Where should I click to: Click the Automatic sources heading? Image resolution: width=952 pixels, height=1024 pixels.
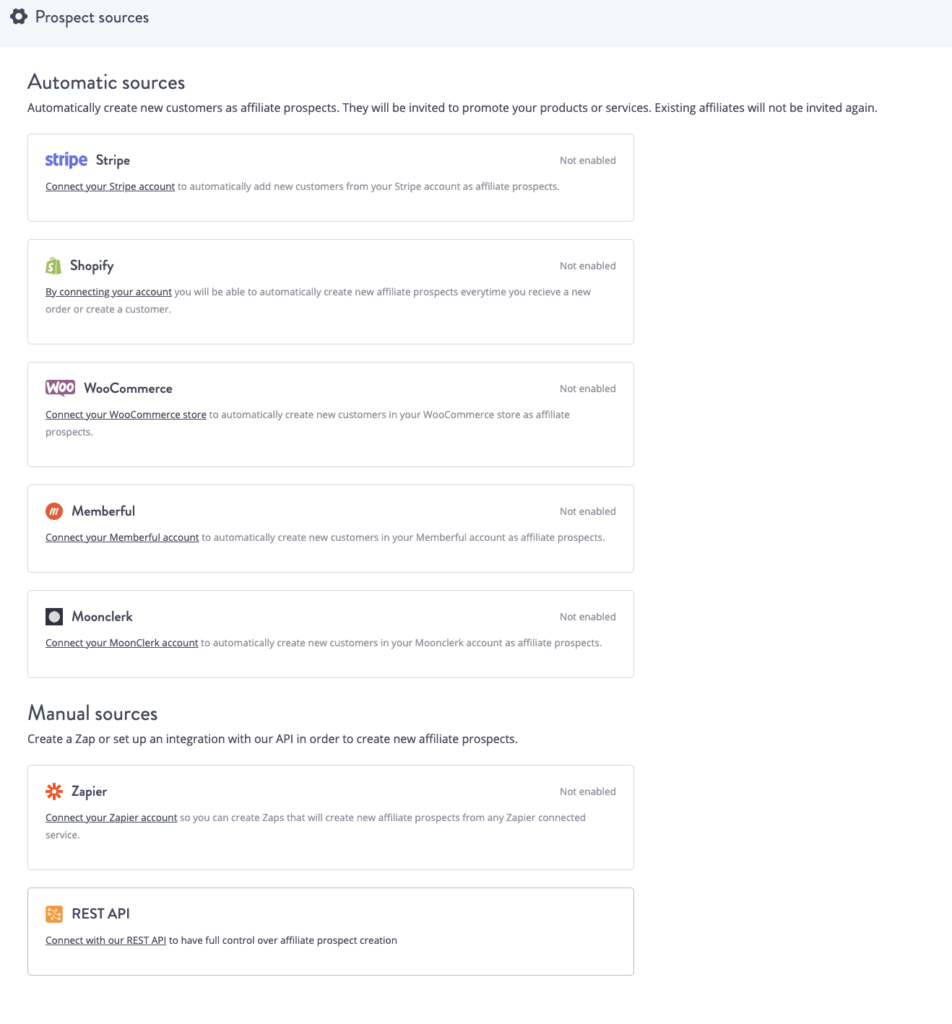click(106, 82)
